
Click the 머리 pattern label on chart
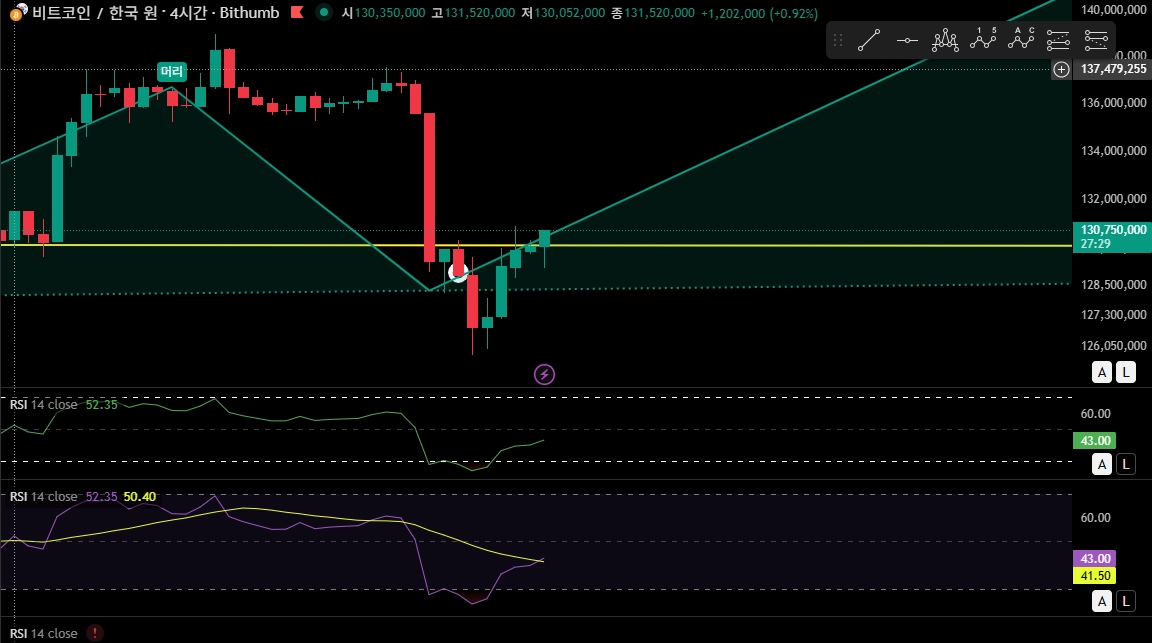(x=172, y=71)
